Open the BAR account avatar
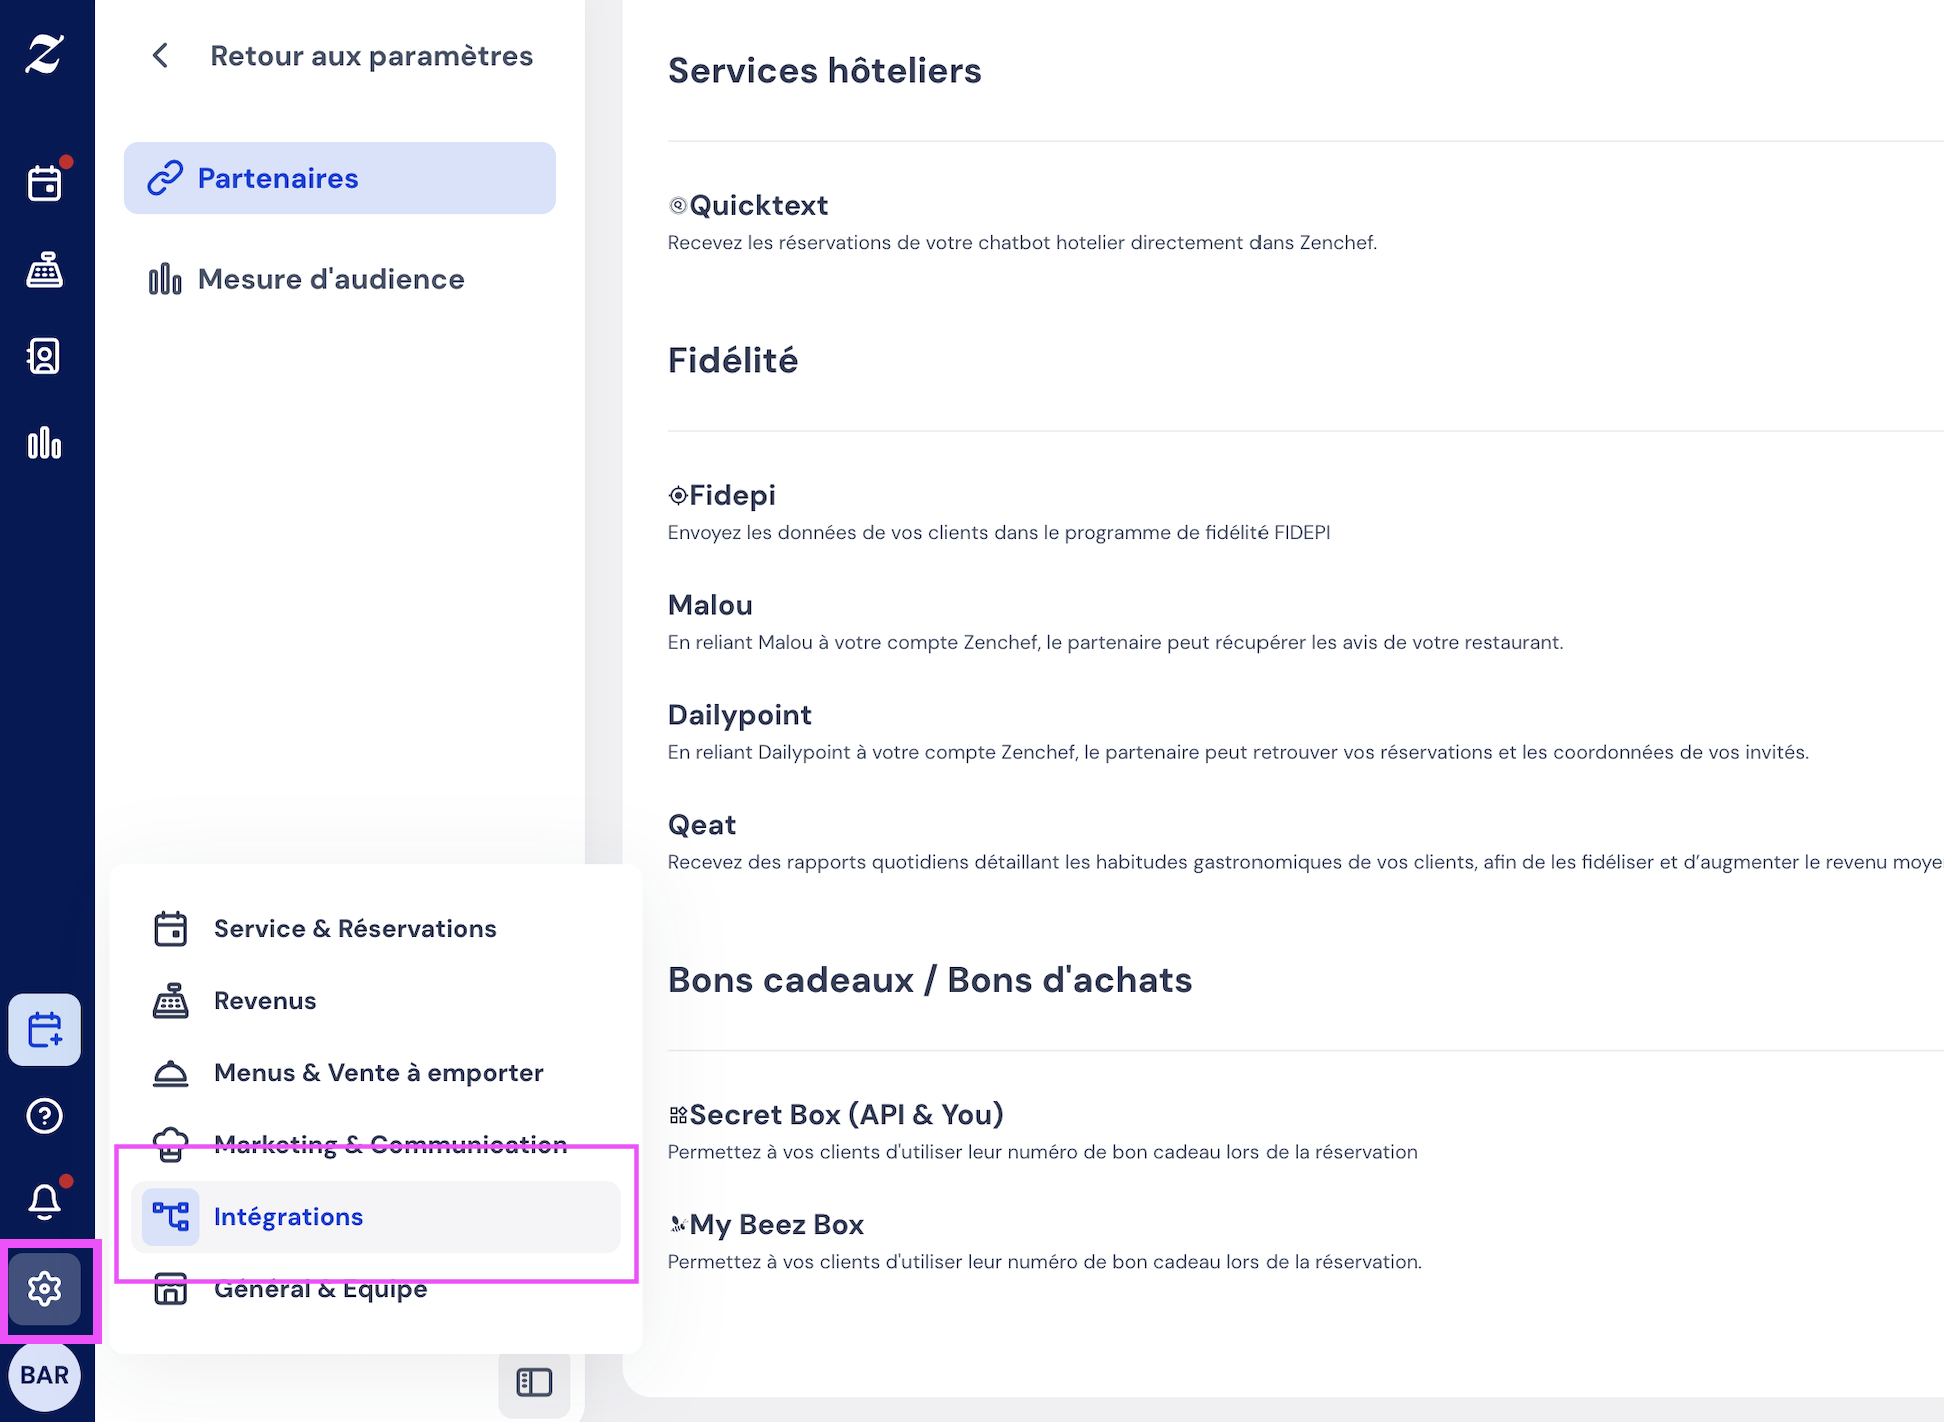The image size is (1944, 1422). 45,1375
